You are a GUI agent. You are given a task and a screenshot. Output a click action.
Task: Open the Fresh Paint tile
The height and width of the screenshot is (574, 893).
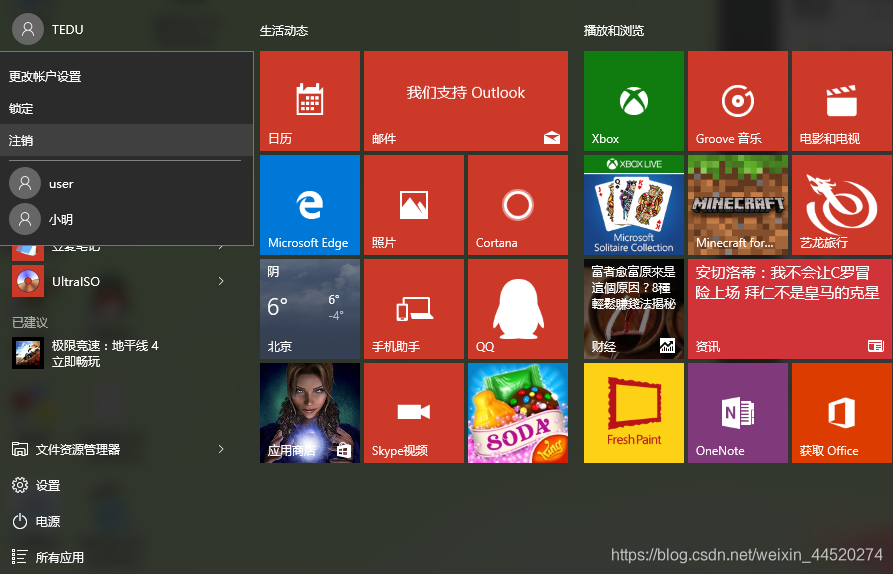[633, 413]
